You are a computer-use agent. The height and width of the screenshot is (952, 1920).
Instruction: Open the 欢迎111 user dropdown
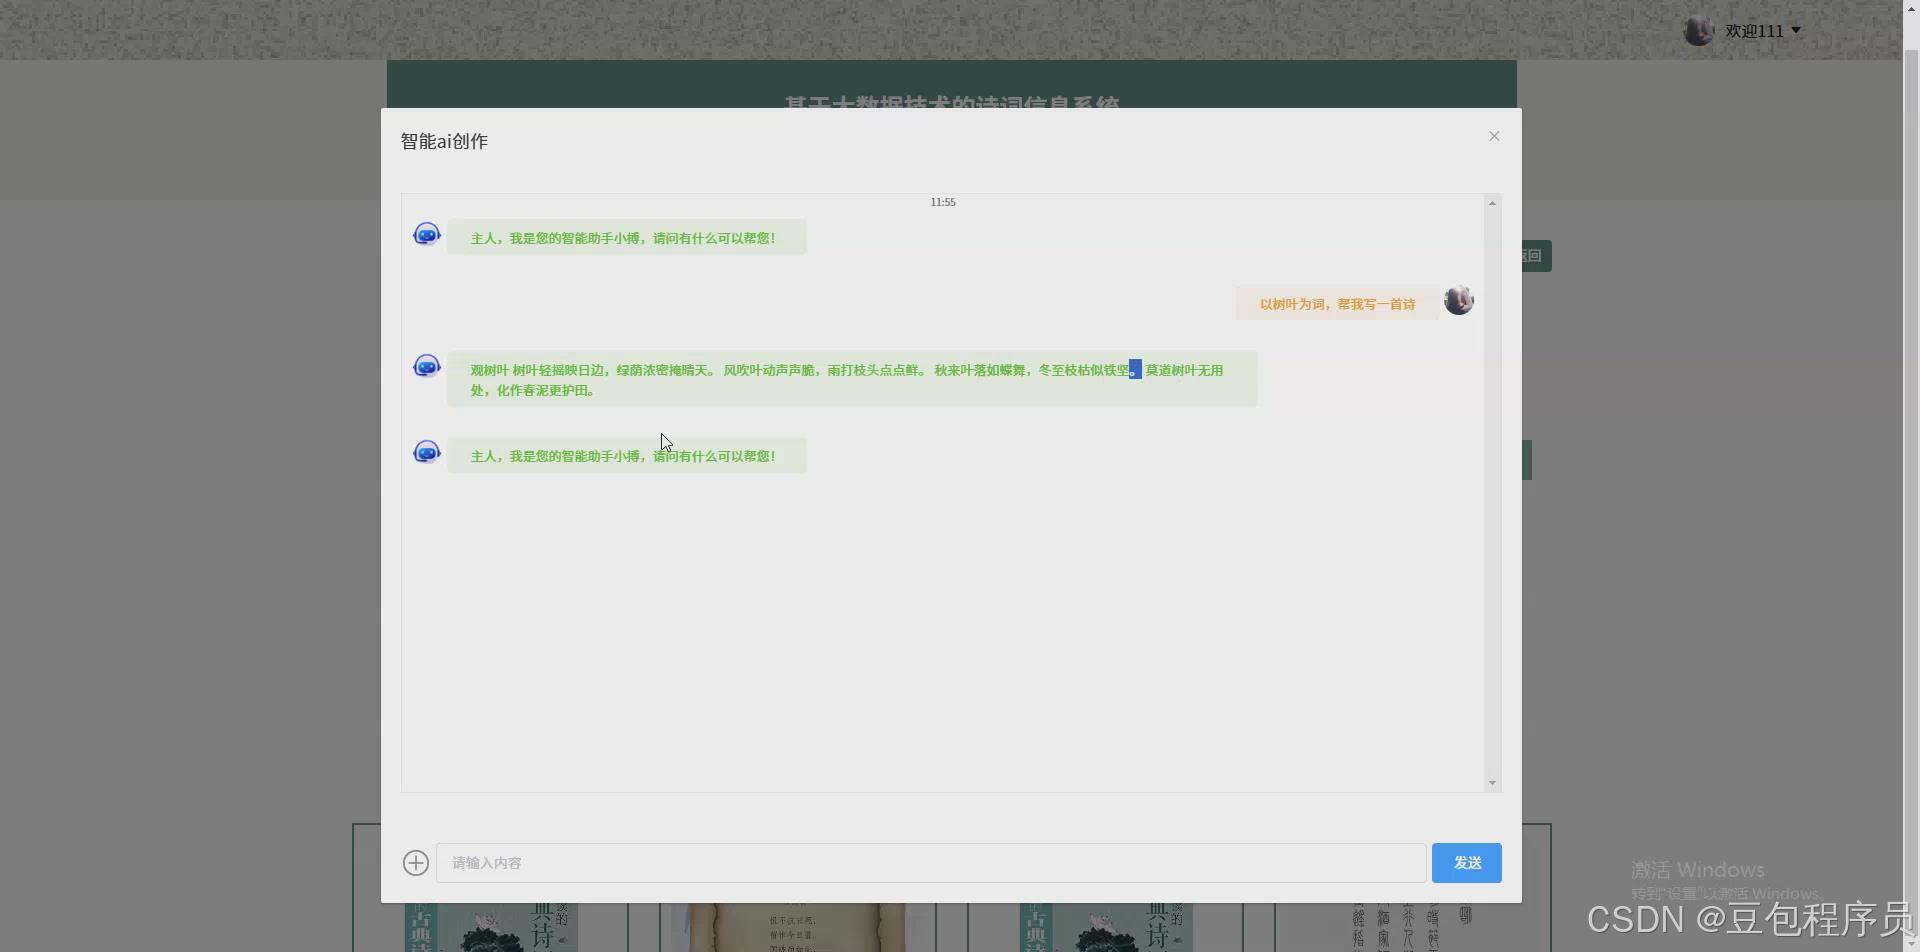click(x=1763, y=31)
